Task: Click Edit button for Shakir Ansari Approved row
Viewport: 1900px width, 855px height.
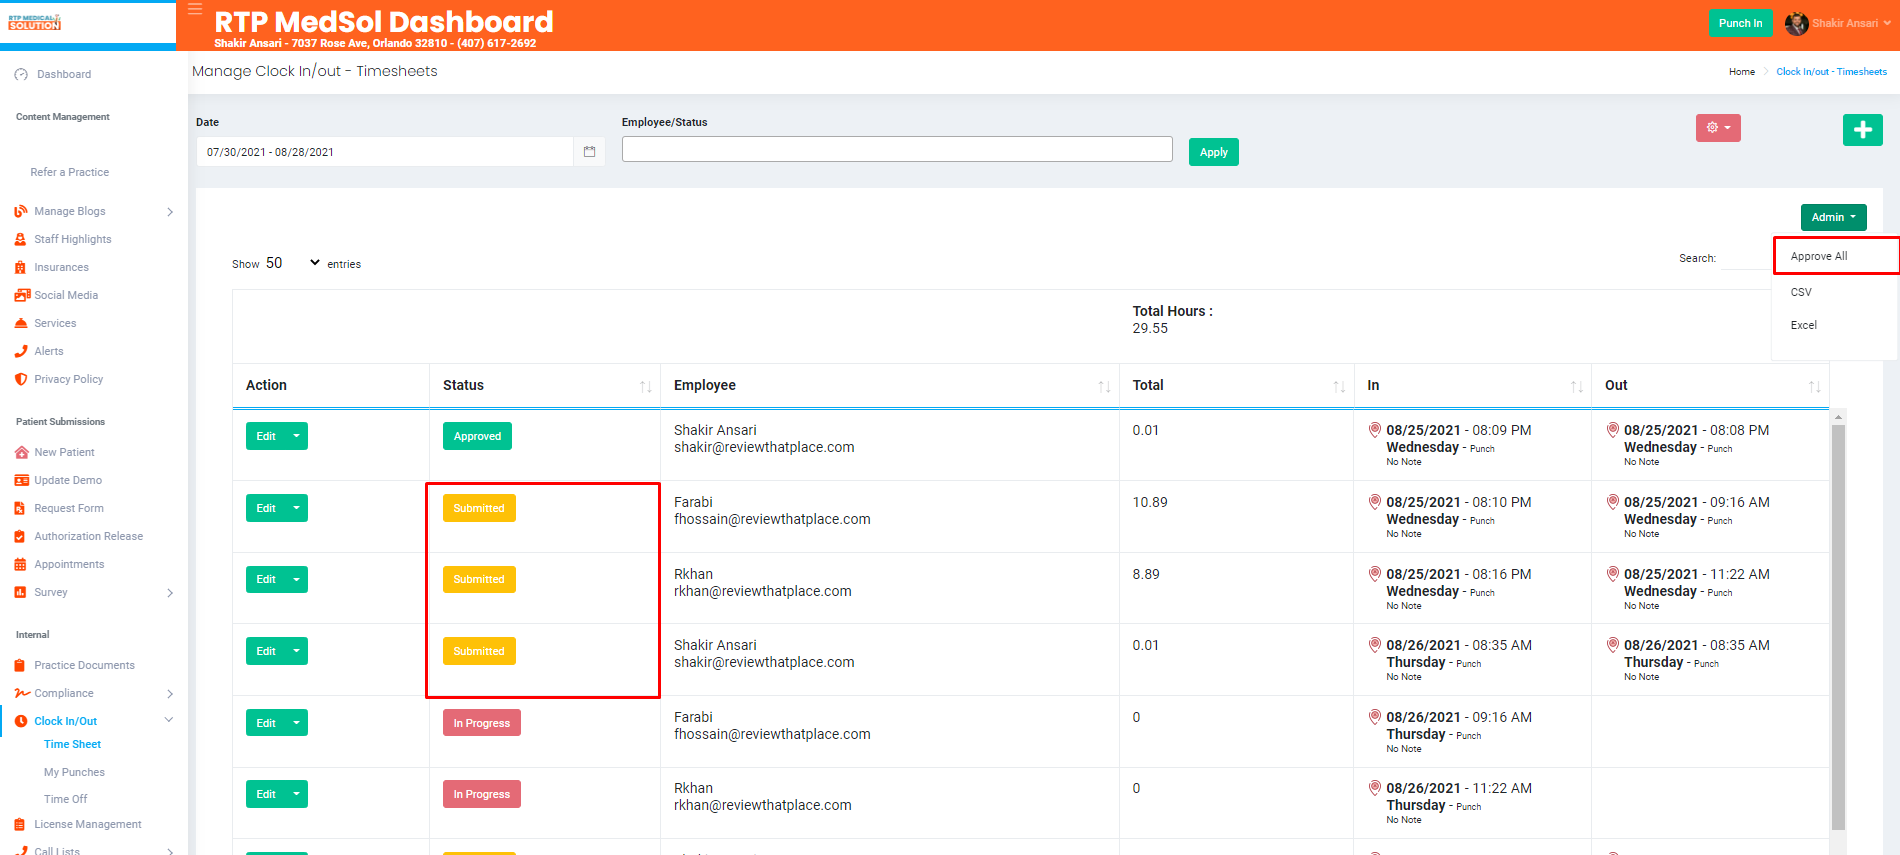Action: point(266,436)
